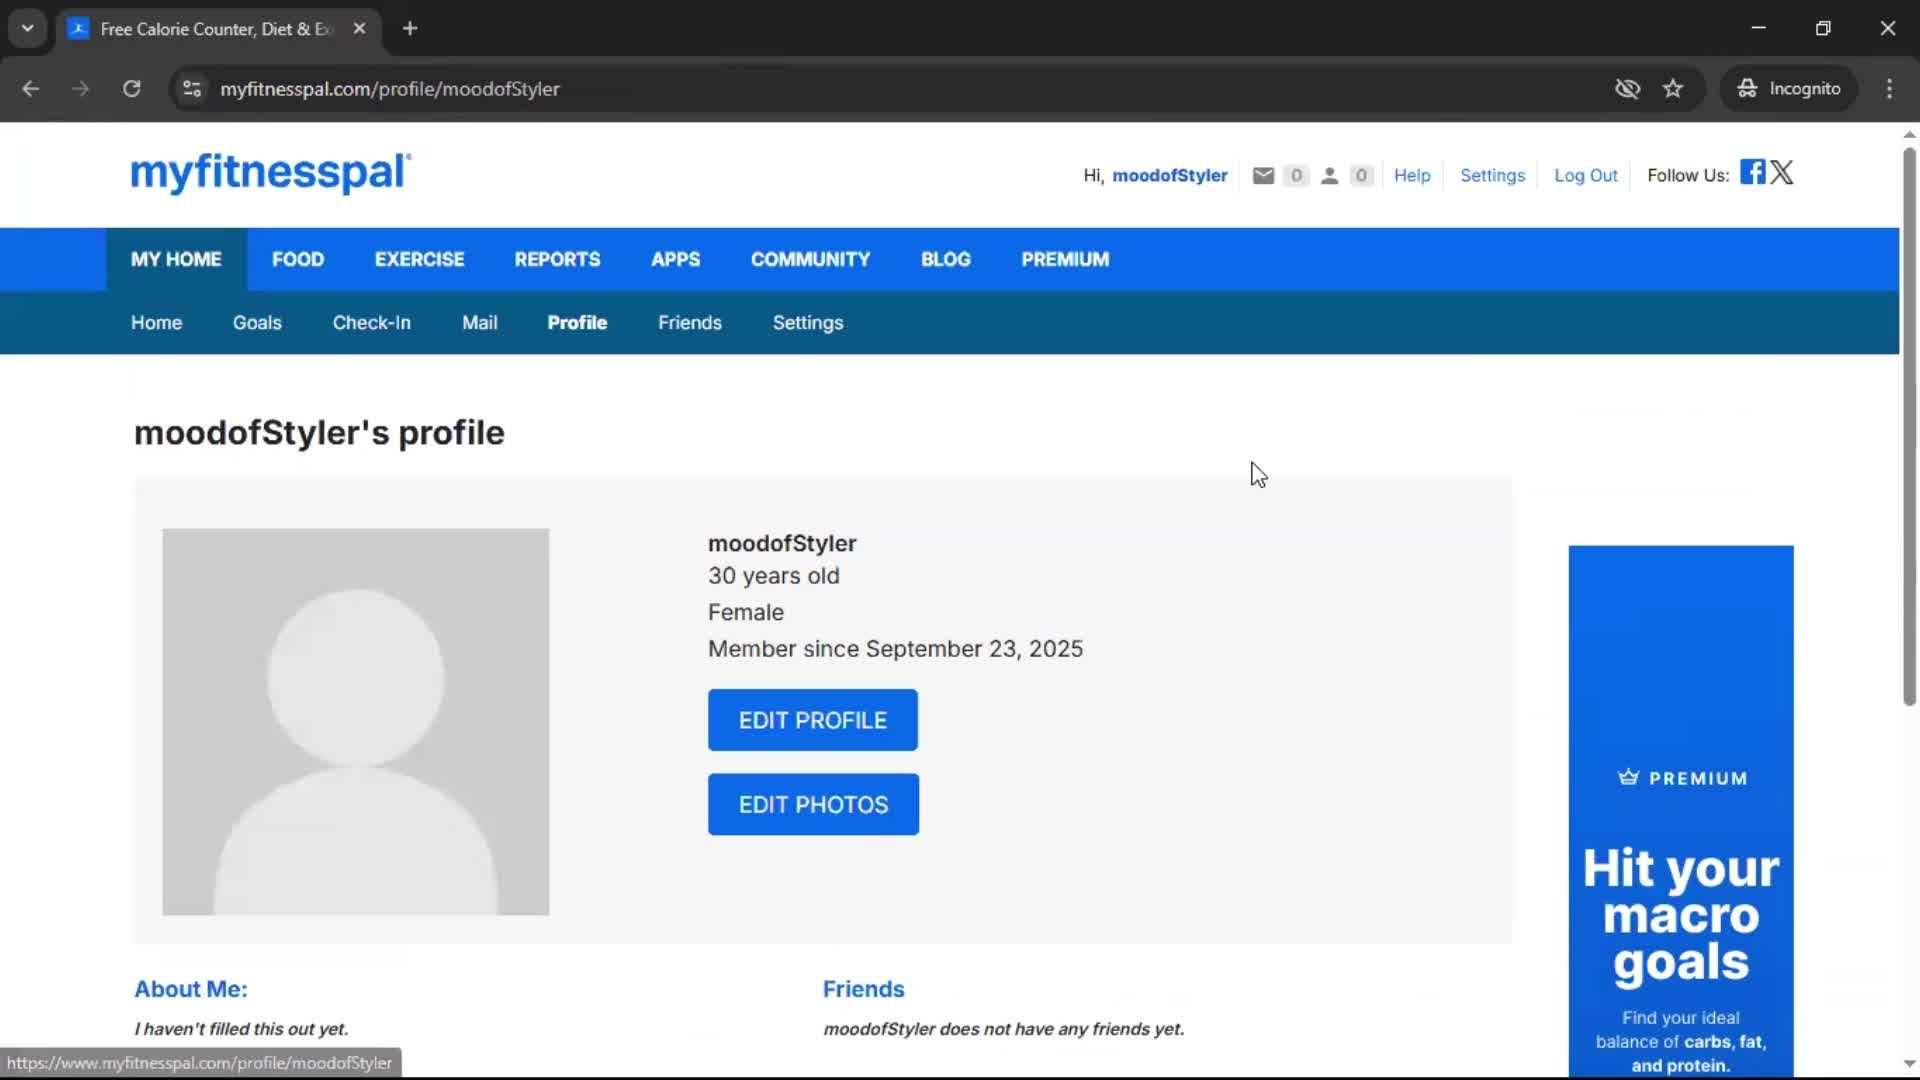The height and width of the screenshot is (1080, 1920).
Task: Select the MY HOME main tab
Action: tap(176, 260)
